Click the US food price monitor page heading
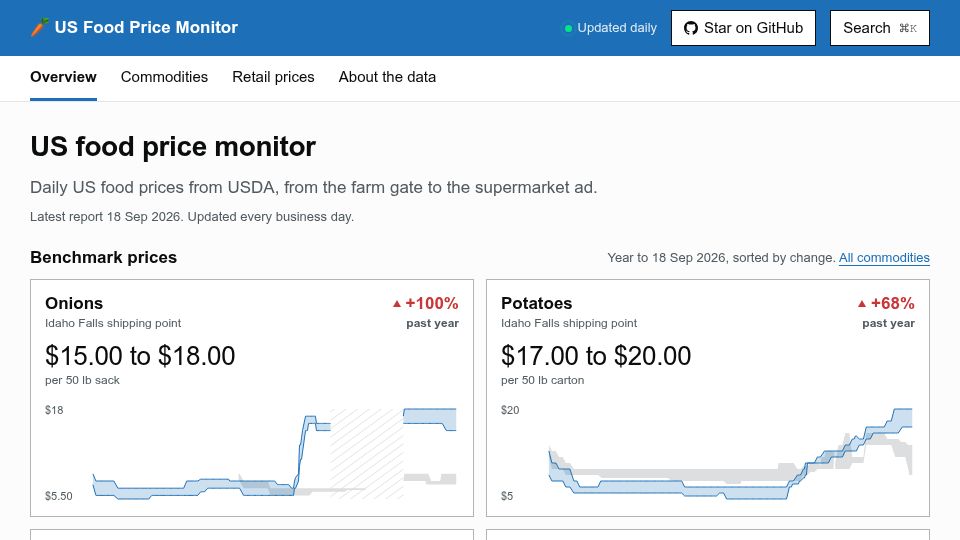The width and height of the screenshot is (960, 540). 173,147
